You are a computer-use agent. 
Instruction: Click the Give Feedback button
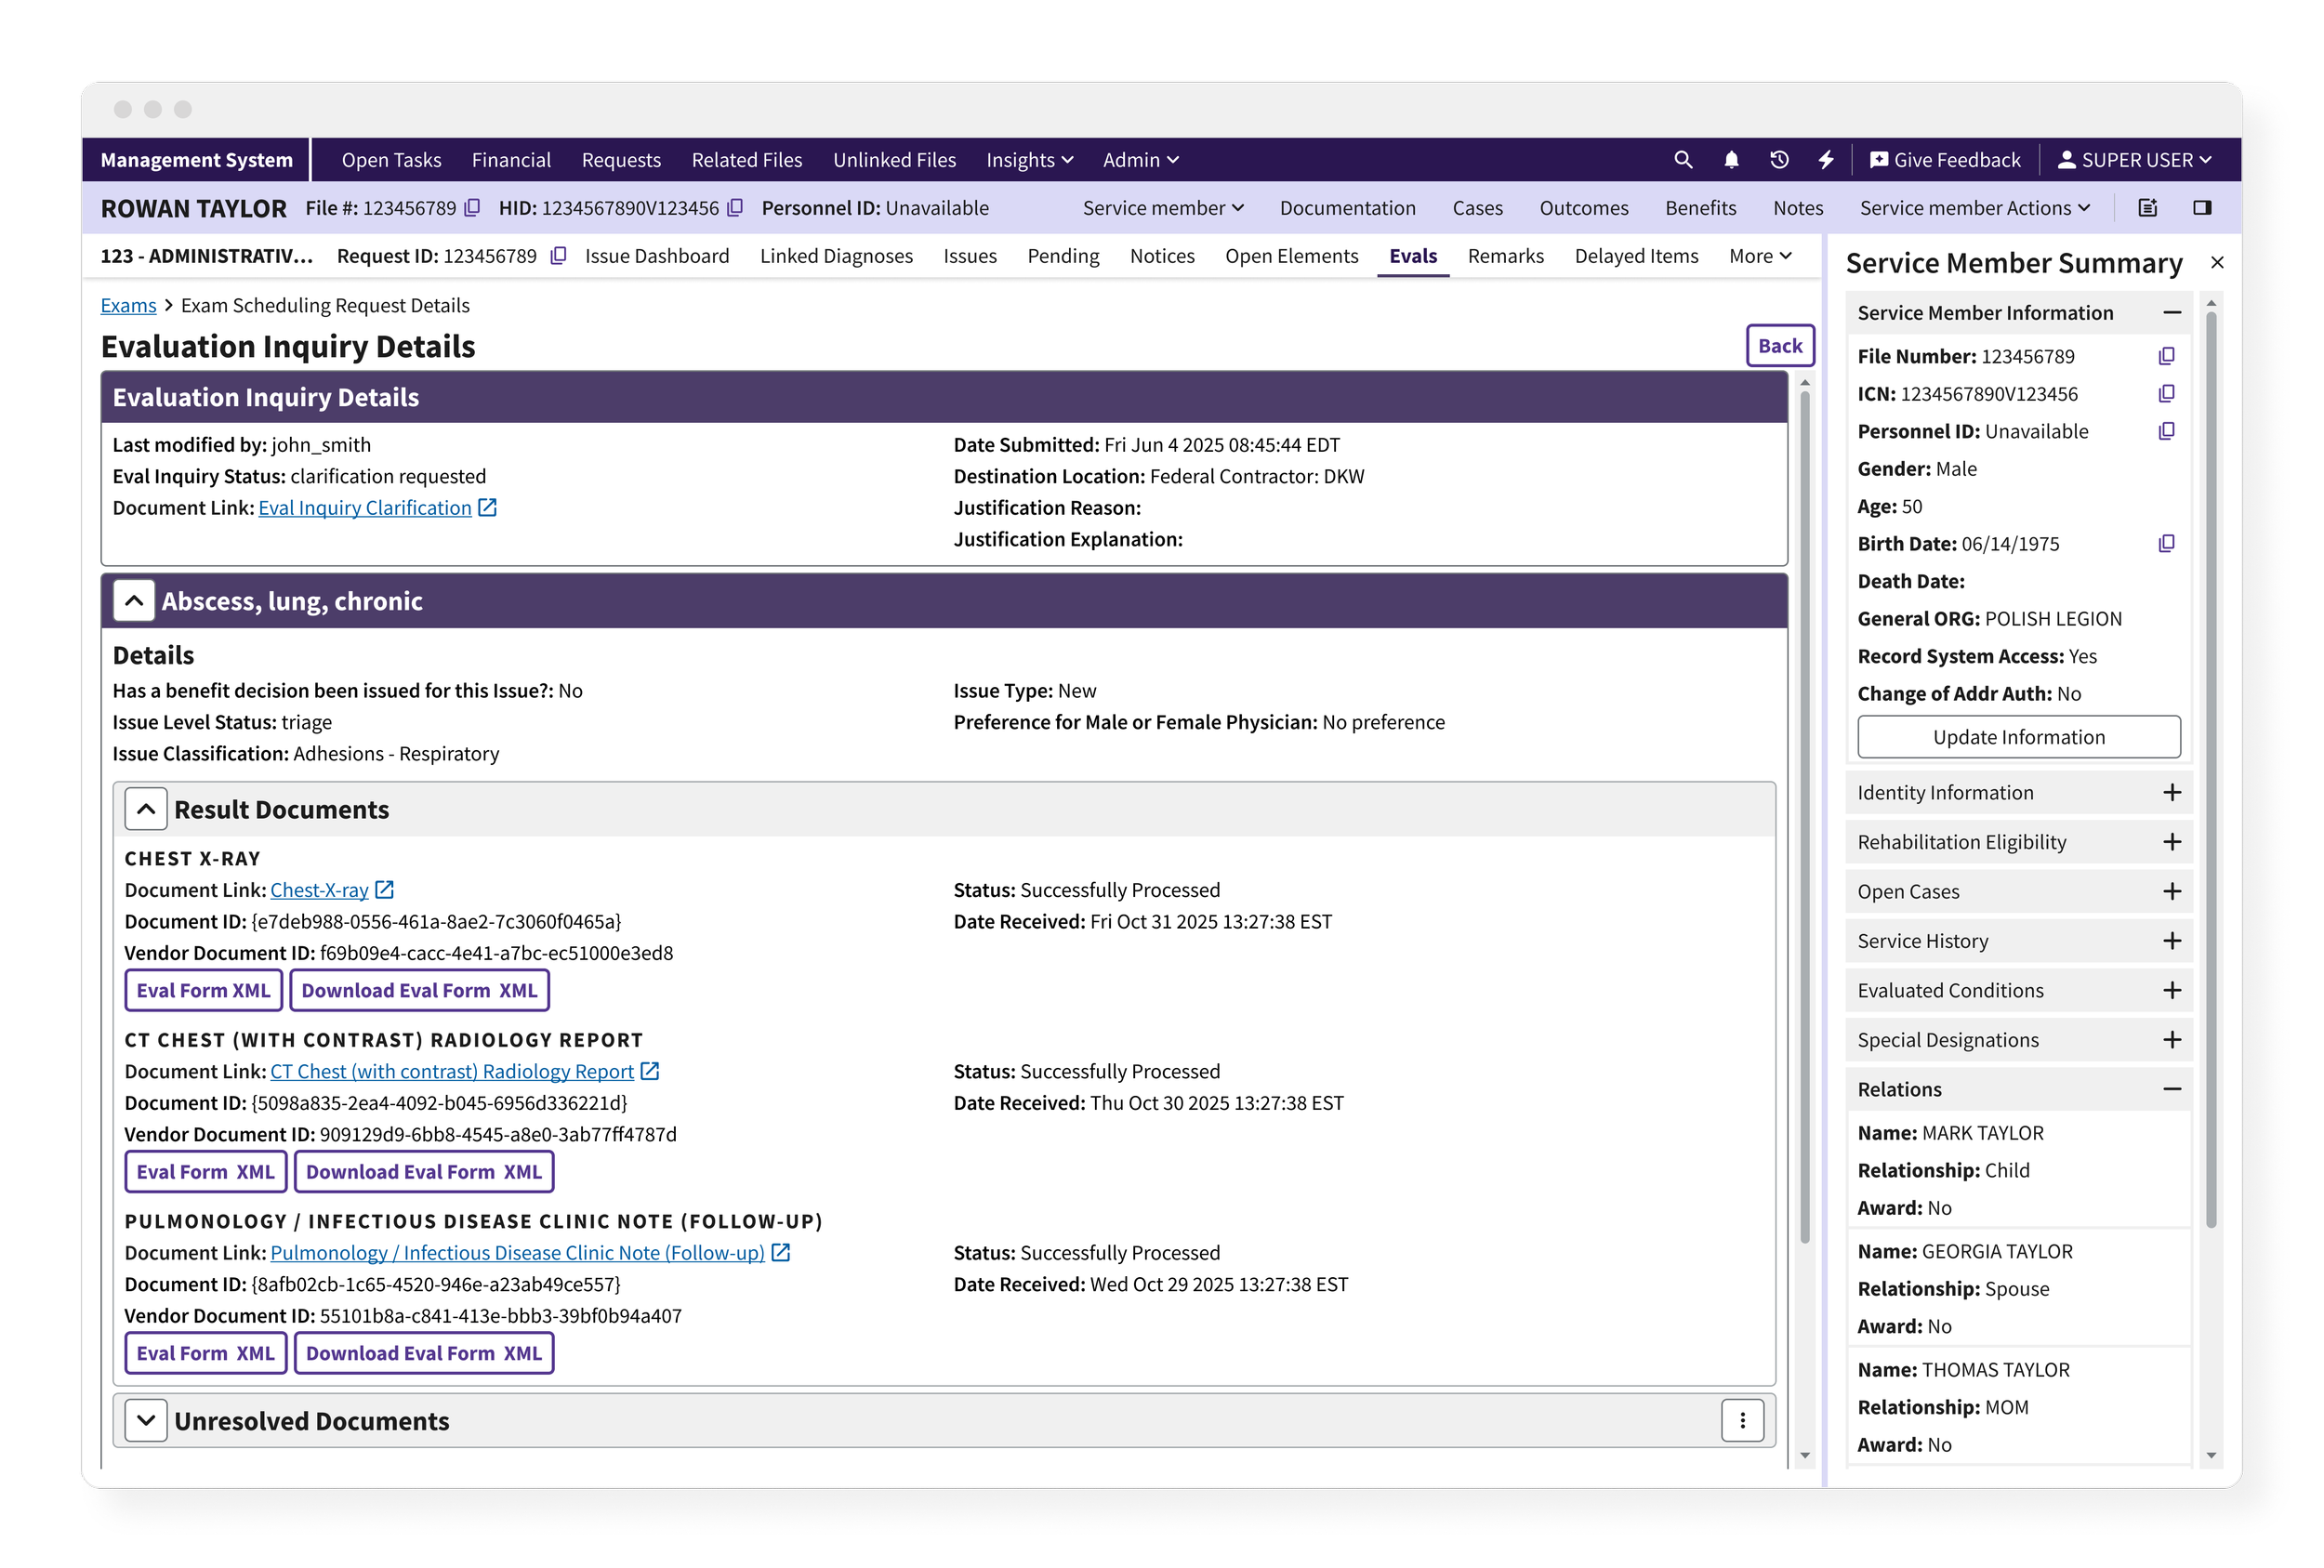1945,160
